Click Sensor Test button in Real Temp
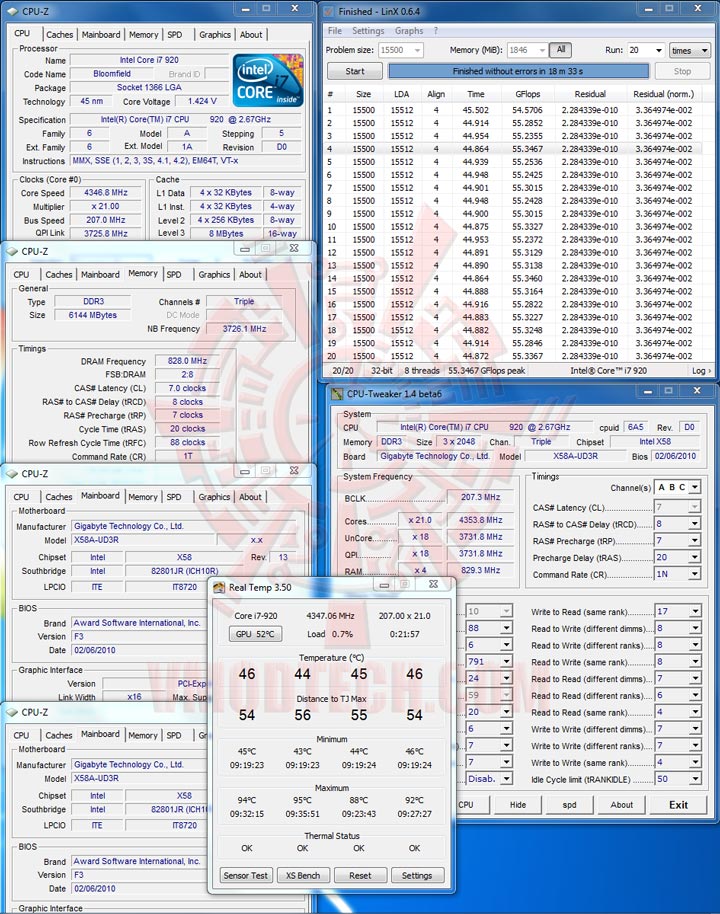720x914 pixels. [x=245, y=876]
